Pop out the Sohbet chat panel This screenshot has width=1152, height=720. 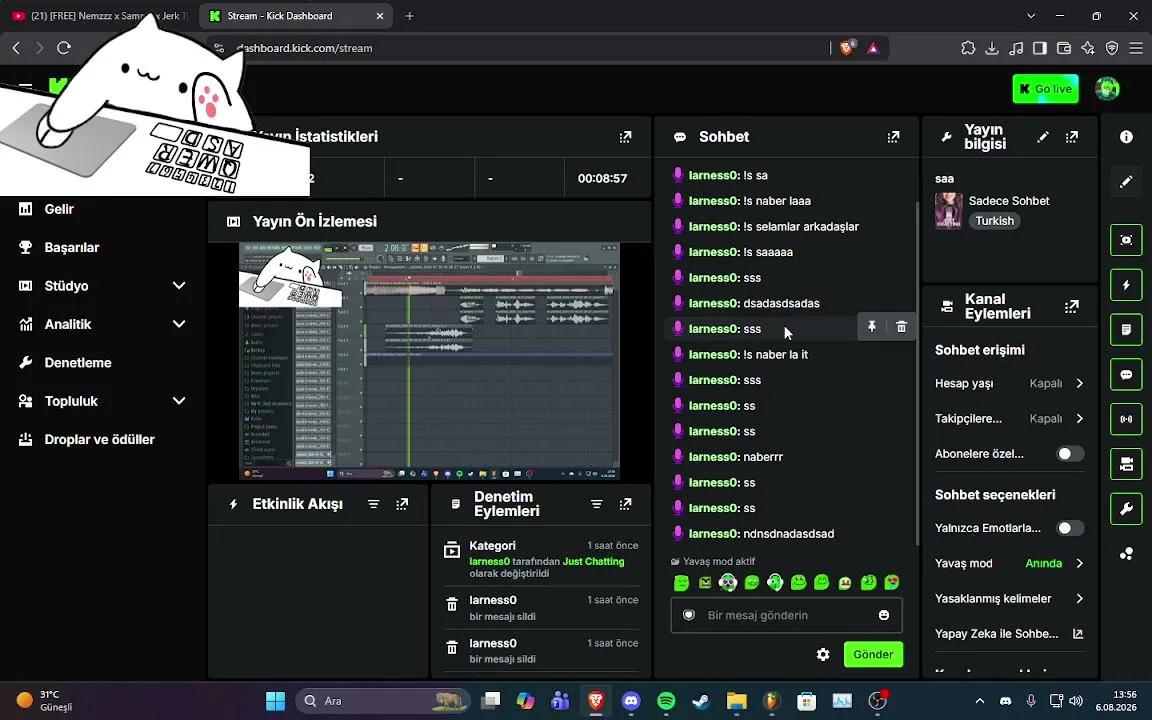pos(893,137)
